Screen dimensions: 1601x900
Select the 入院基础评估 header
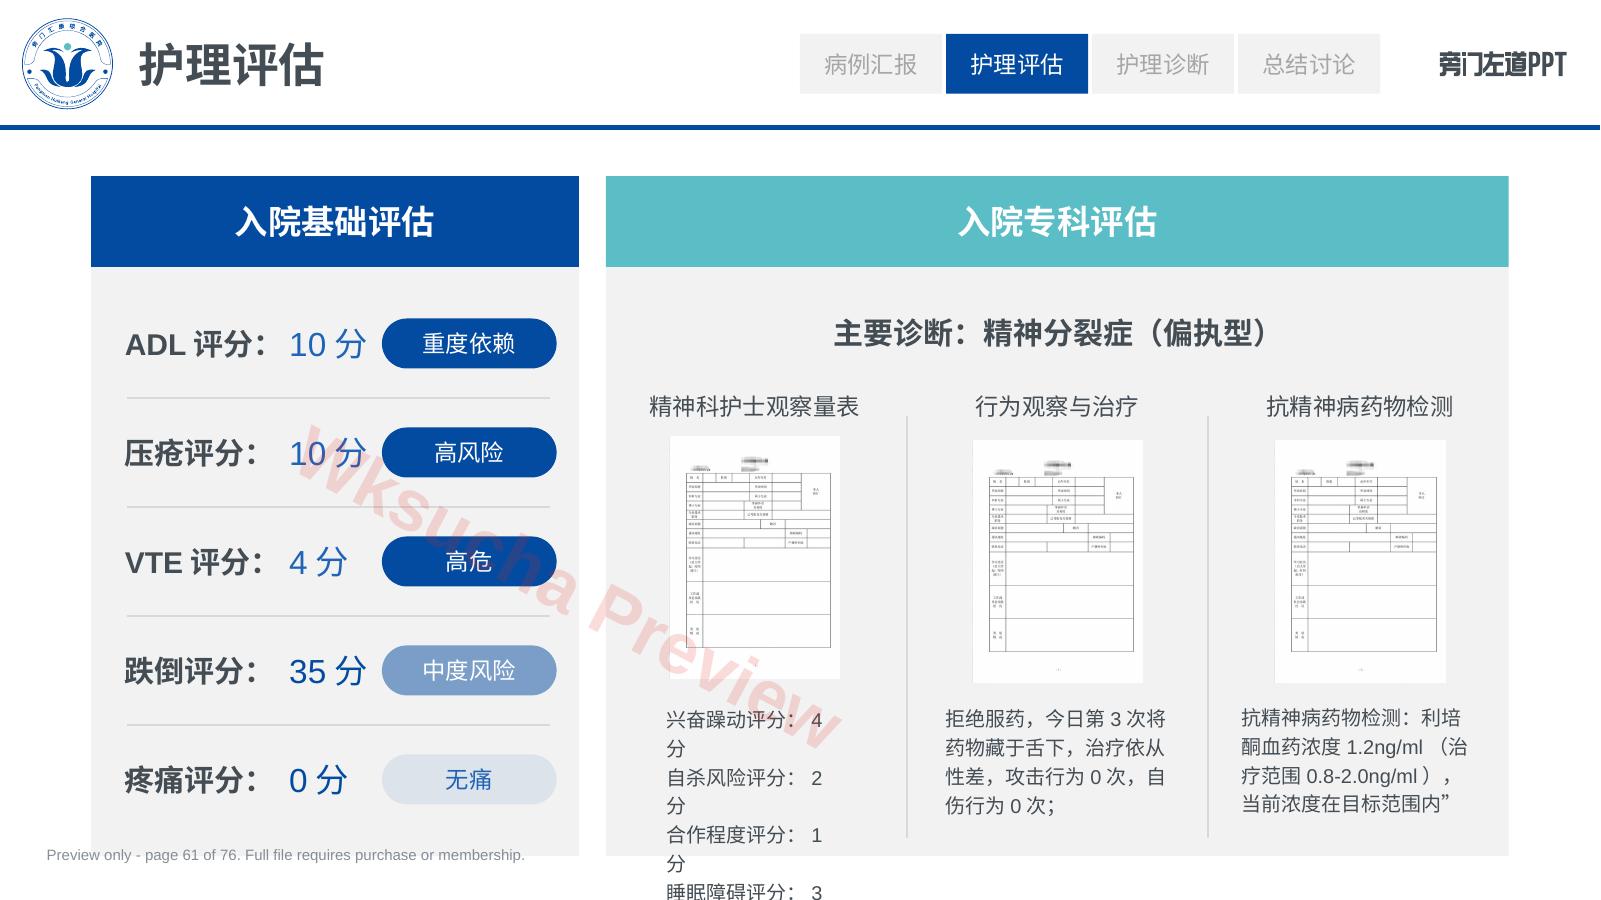tap(335, 222)
